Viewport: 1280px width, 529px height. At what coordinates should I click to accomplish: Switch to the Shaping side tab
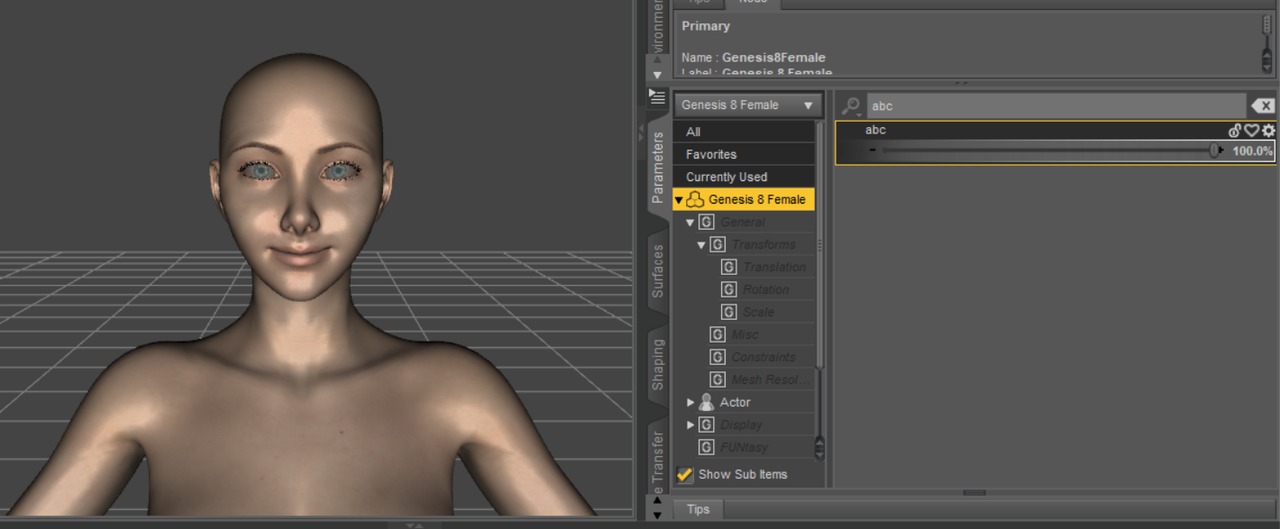pyautogui.click(x=657, y=364)
